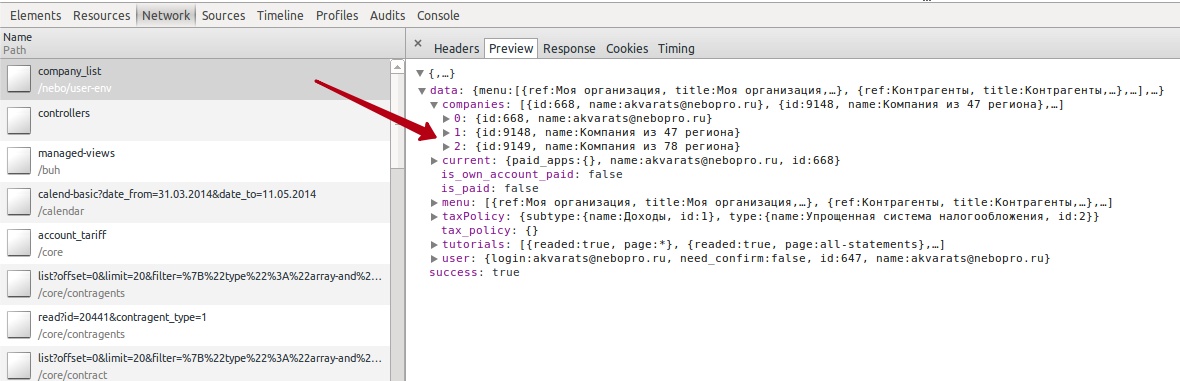Screen dimensions: 1180x381
Task: Click the success: true property
Action: [x=474, y=273]
